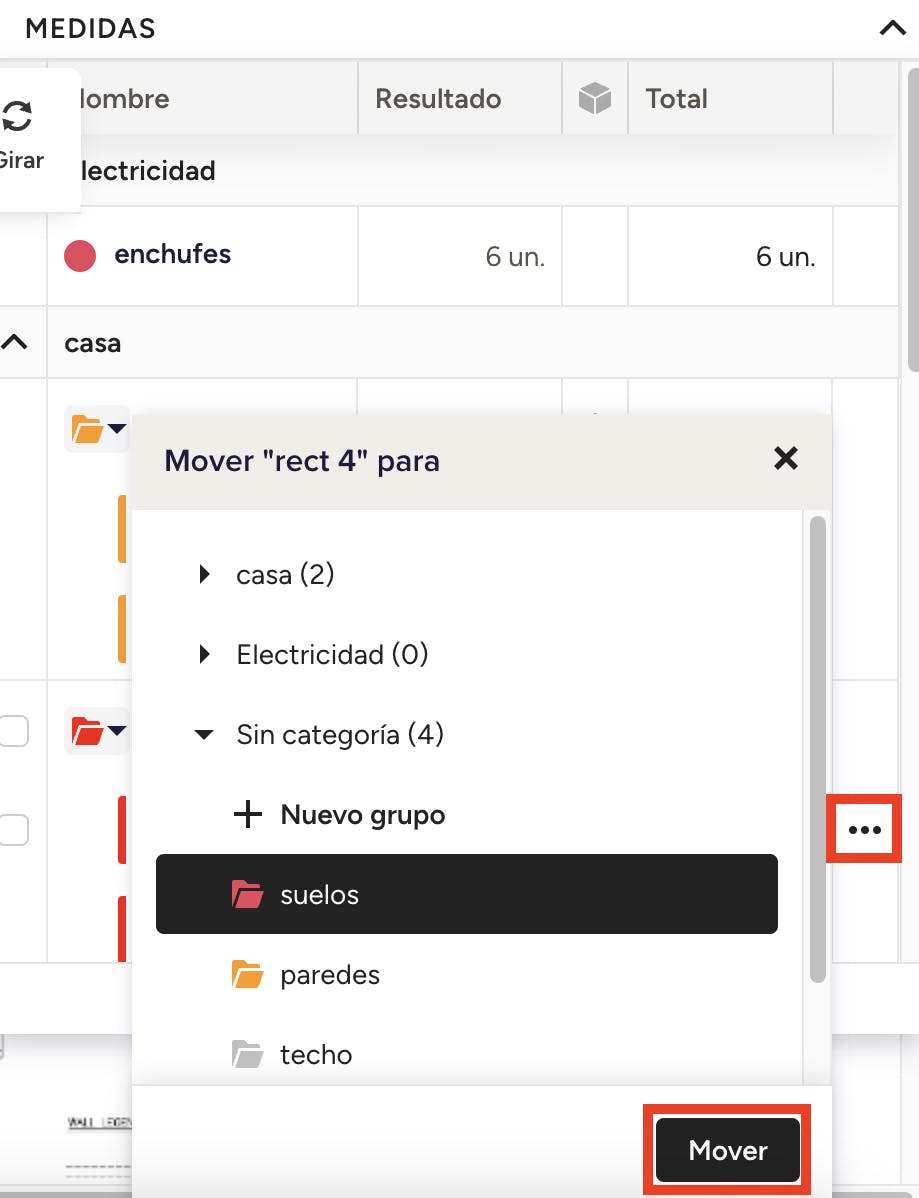Click the three-dots options button
Viewport: 919px width, 1198px height.
point(864,829)
